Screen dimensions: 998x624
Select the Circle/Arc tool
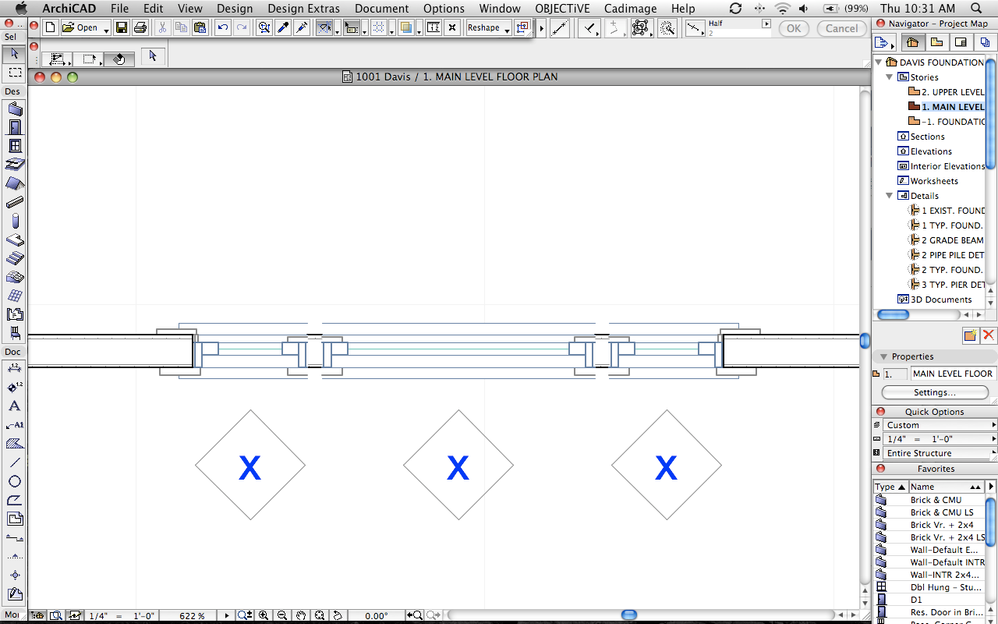tap(14, 481)
